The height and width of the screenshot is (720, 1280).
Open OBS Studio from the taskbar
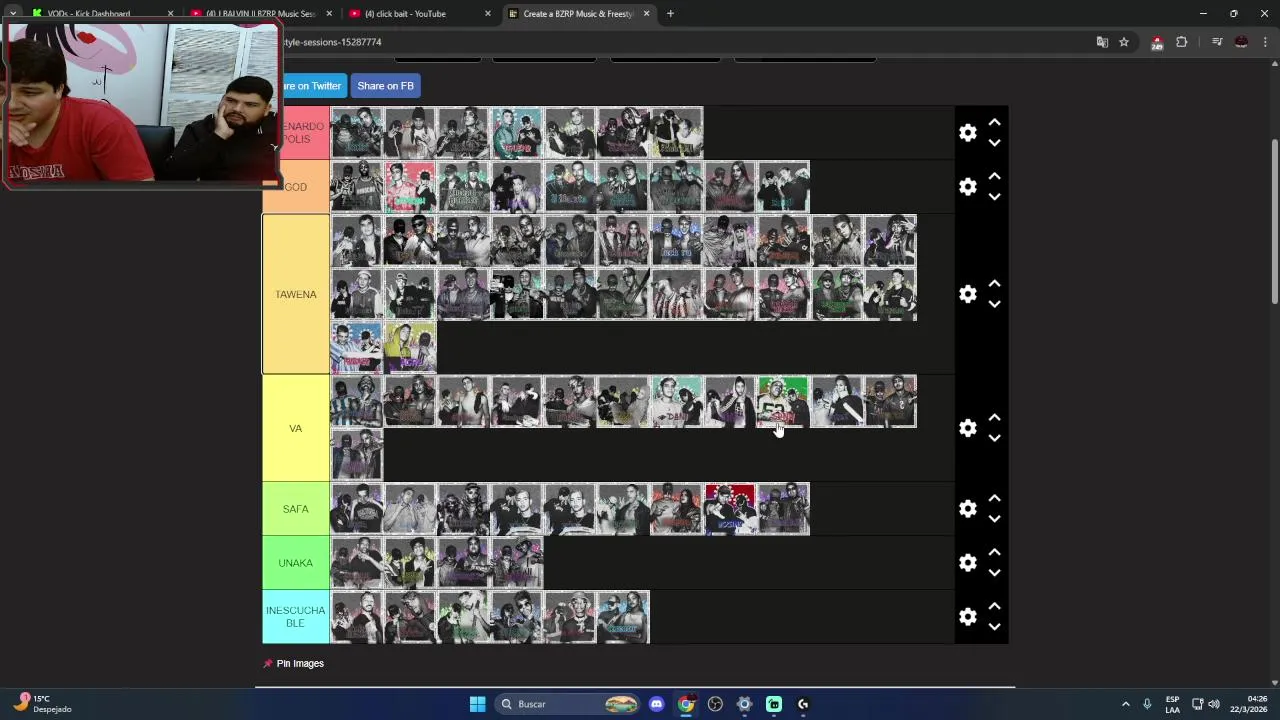715,704
